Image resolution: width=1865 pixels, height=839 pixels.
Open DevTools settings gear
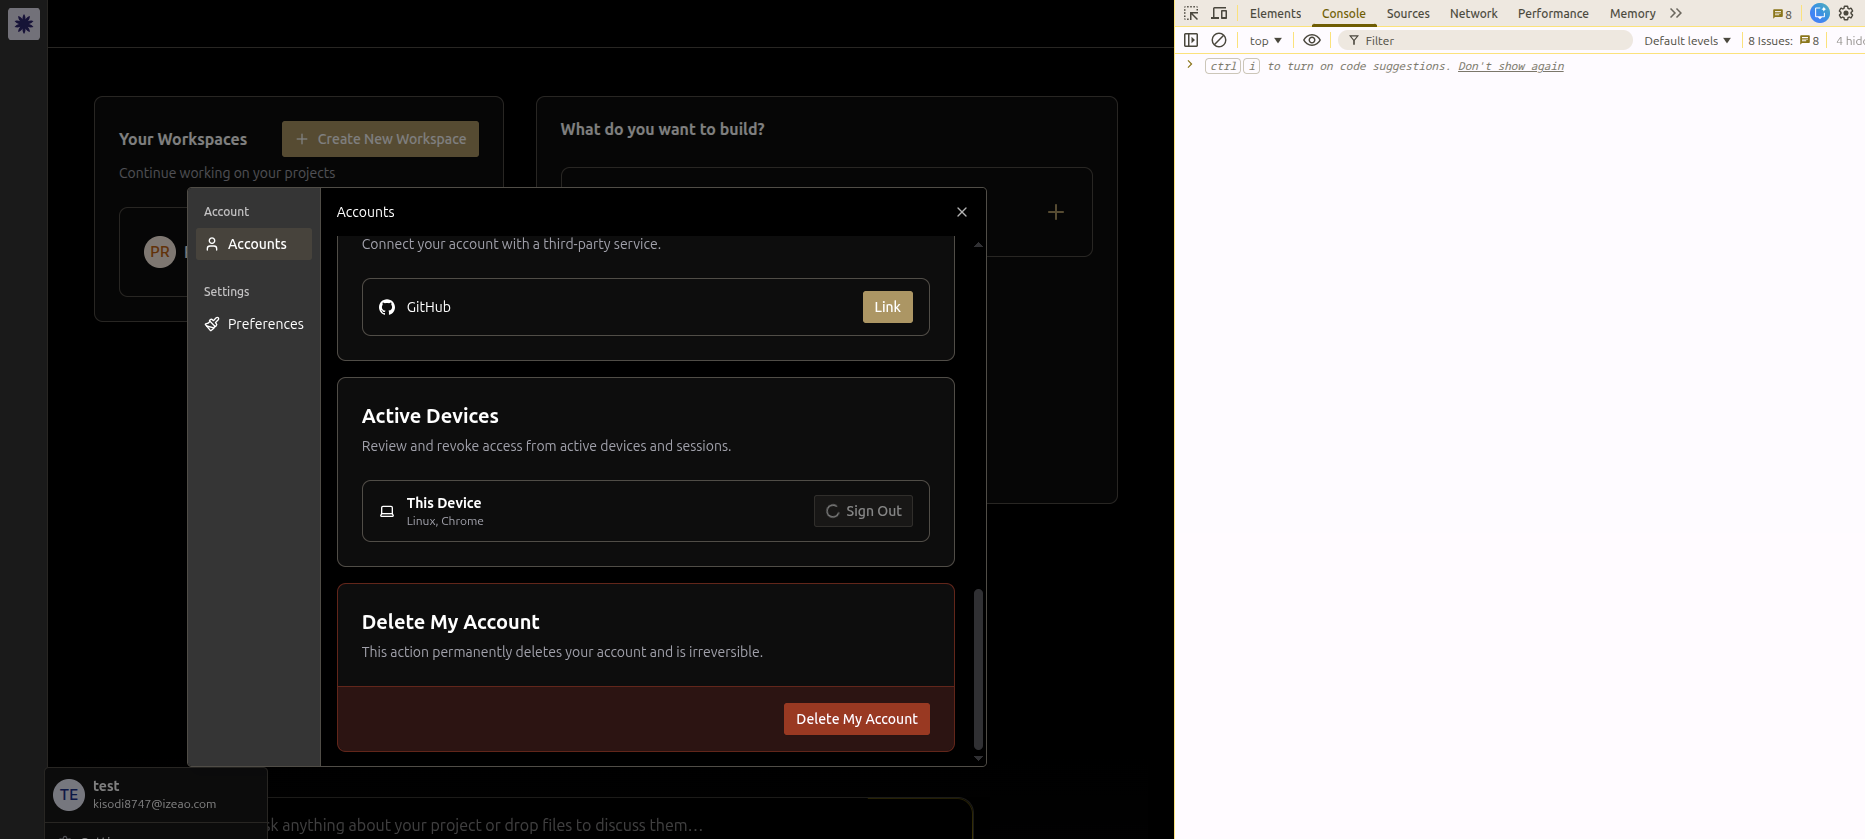coord(1846,13)
